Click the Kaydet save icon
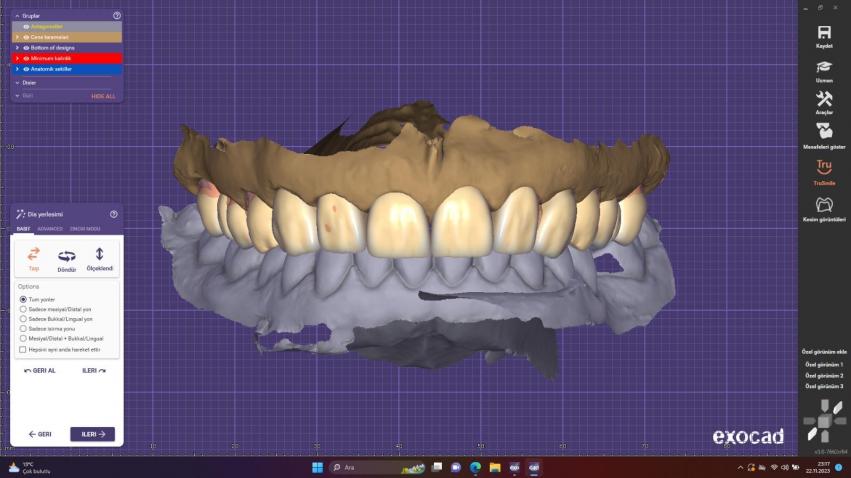Viewport: 851px width, 478px height. point(824,33)
